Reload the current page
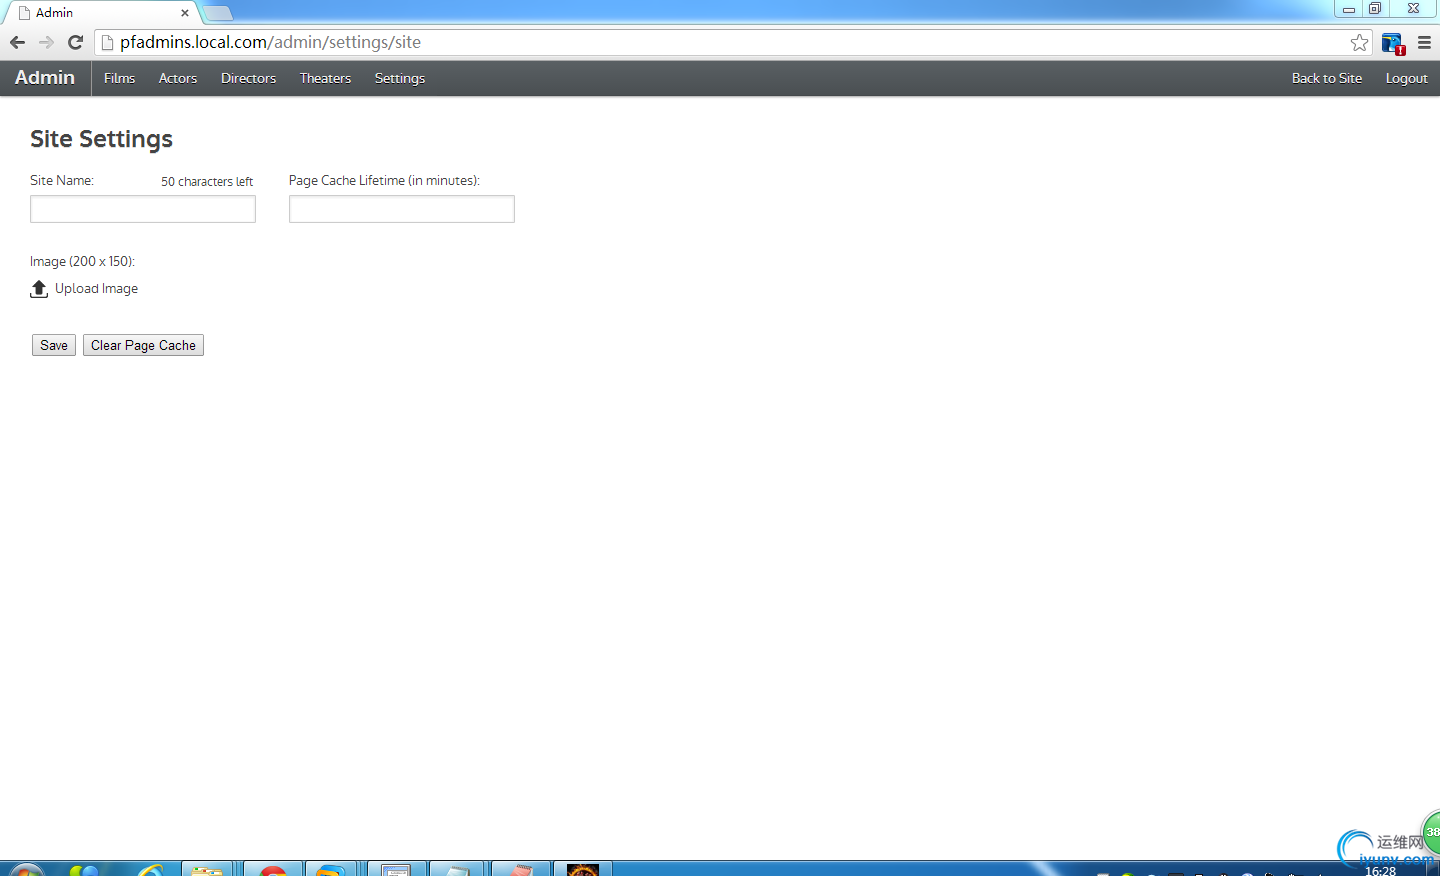This screenshot has height=876, width=1440. pyautogui.click(x=75, y=42)
